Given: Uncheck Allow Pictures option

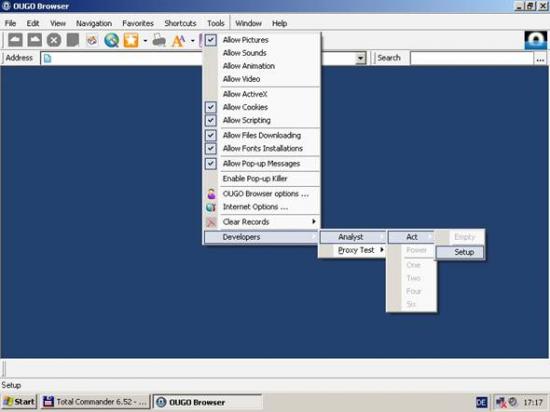Looking at the screenshot, I should click(x=210, y=40).
